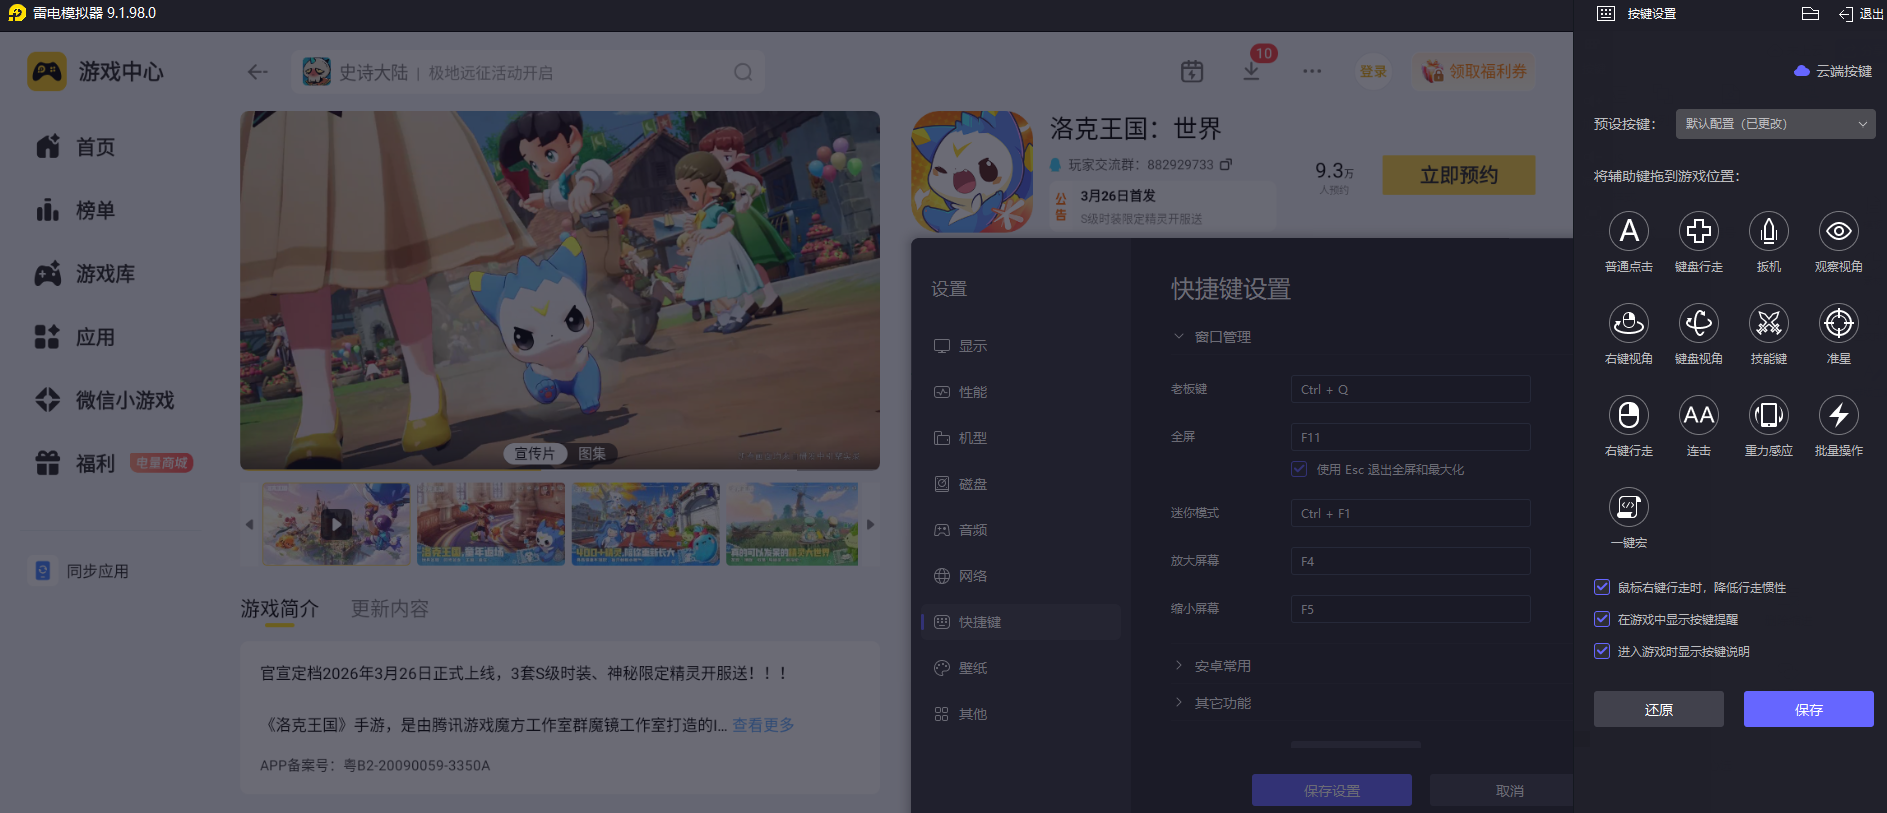The height and width of the screenshot is (813, 1887).
Task: Play the first video thumbnail
Action: click(x=336, y=524)
